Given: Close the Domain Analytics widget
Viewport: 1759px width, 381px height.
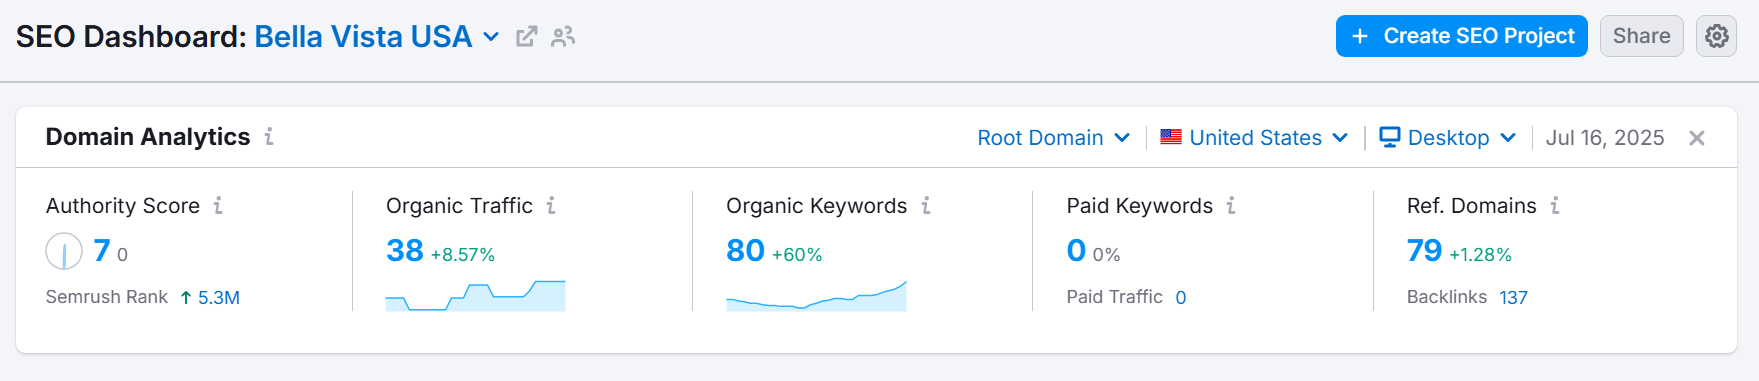Looking at the screenshot, I should [x=1697, y=138].
